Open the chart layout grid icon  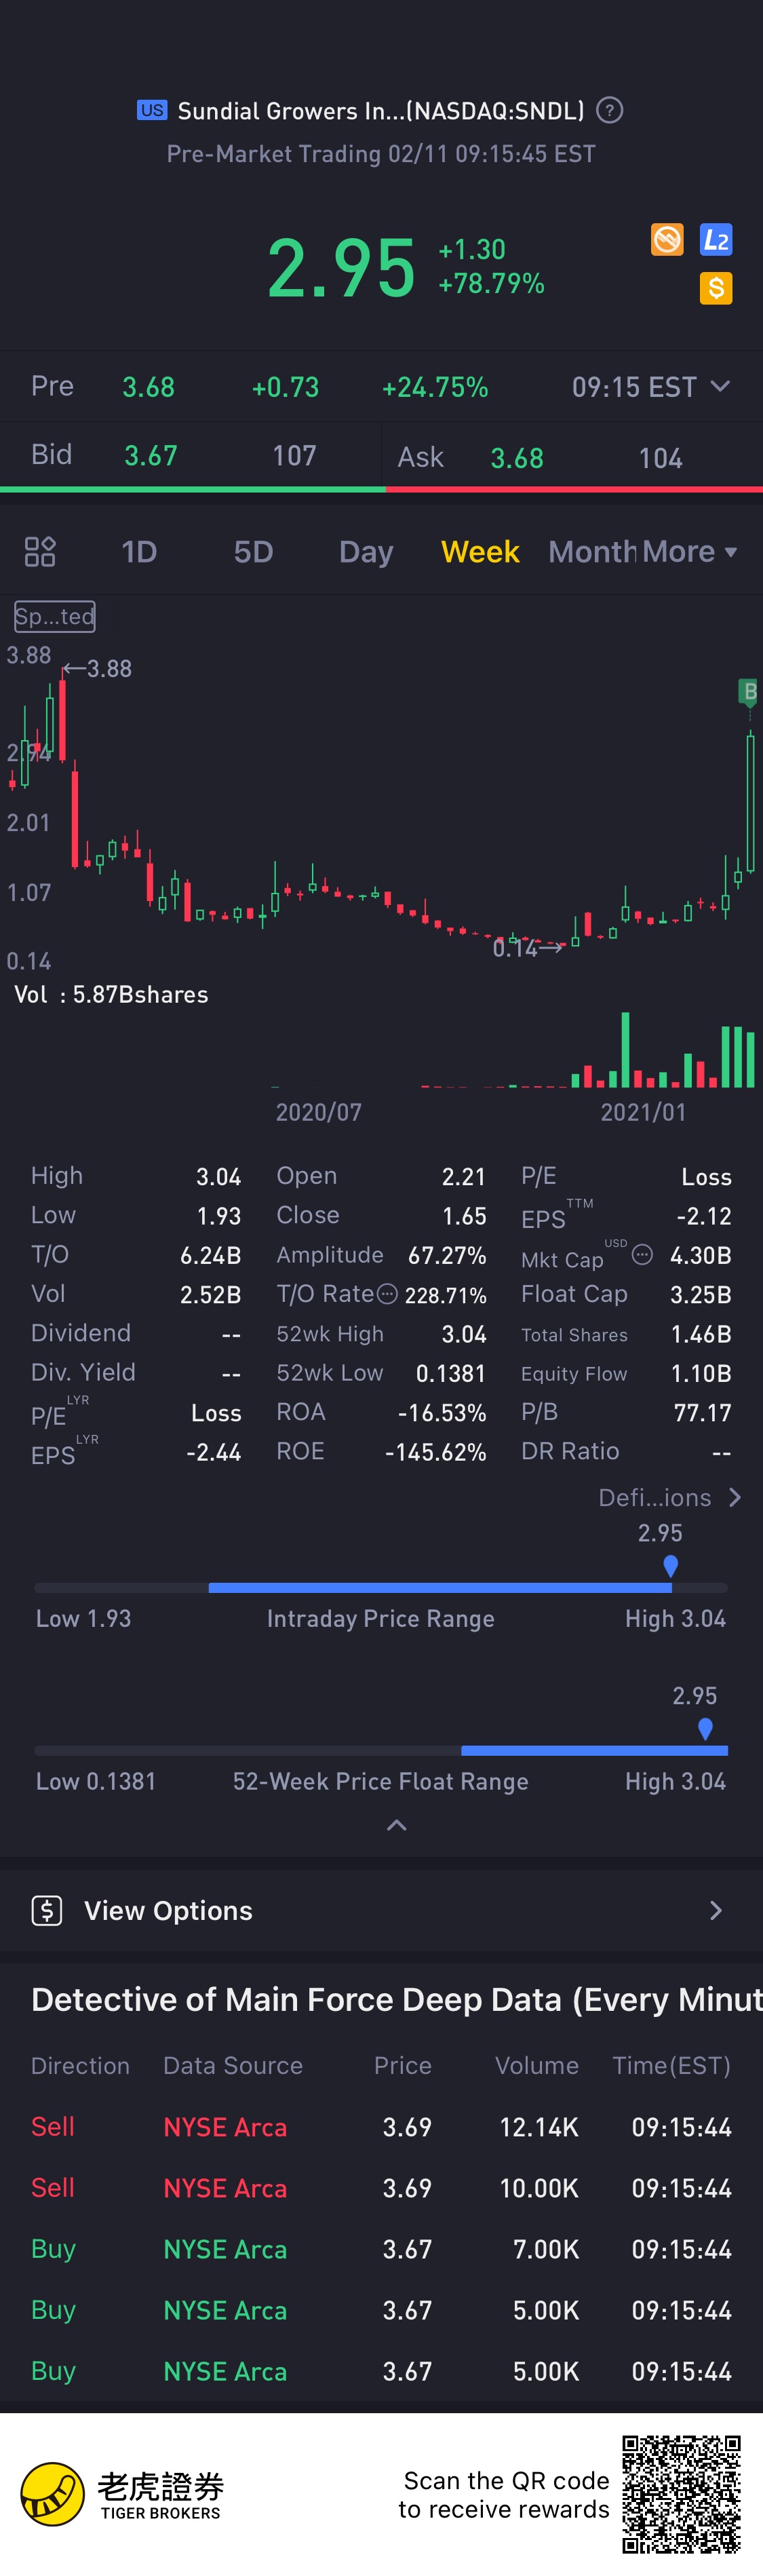(x=40, y=551)
